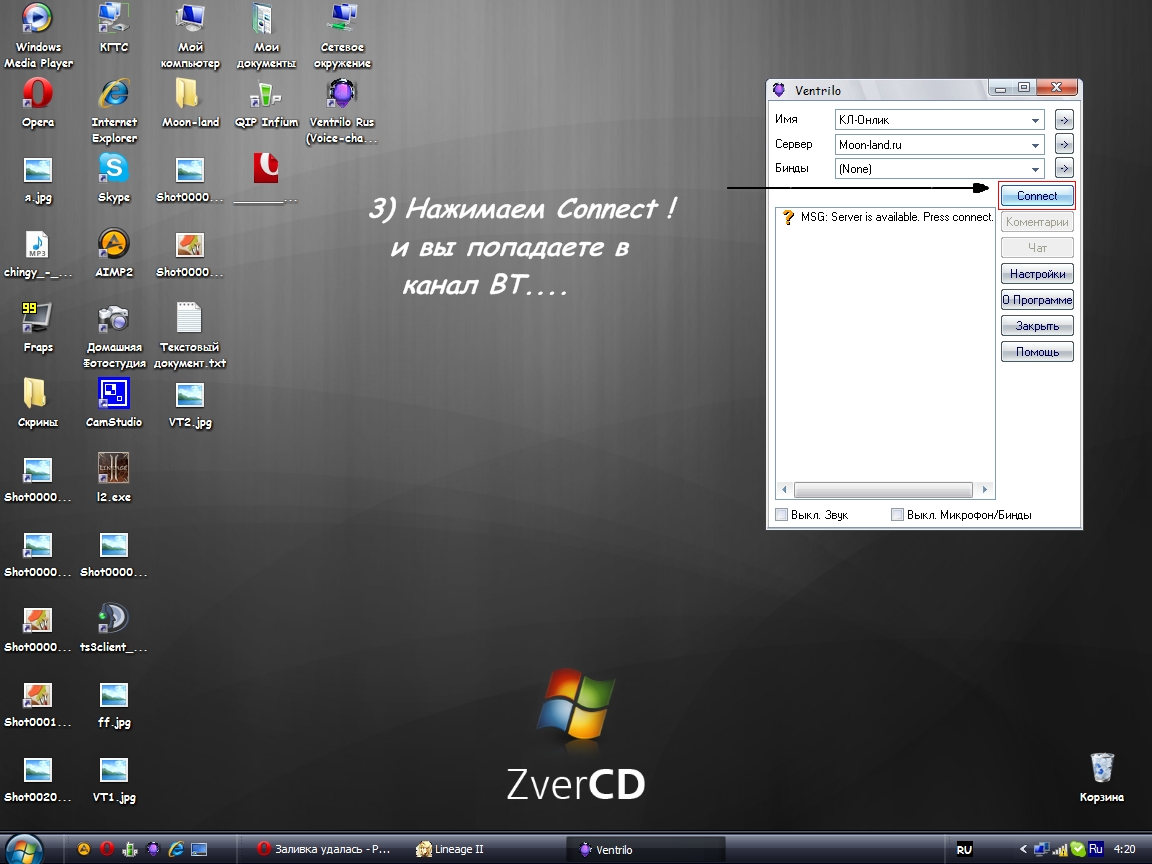The image size is (1152, 864).
Task: Click Internet Explorer quick launch icon
Action: (176, 849)
